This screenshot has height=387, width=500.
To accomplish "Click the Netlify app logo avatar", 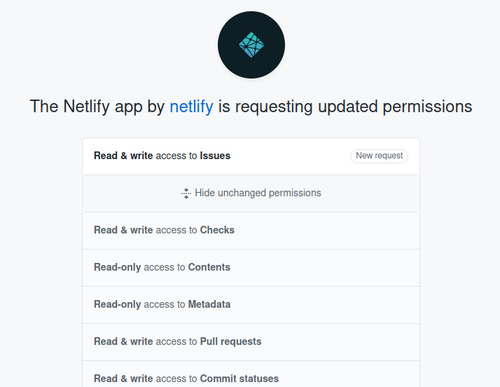I will (251, 45).
